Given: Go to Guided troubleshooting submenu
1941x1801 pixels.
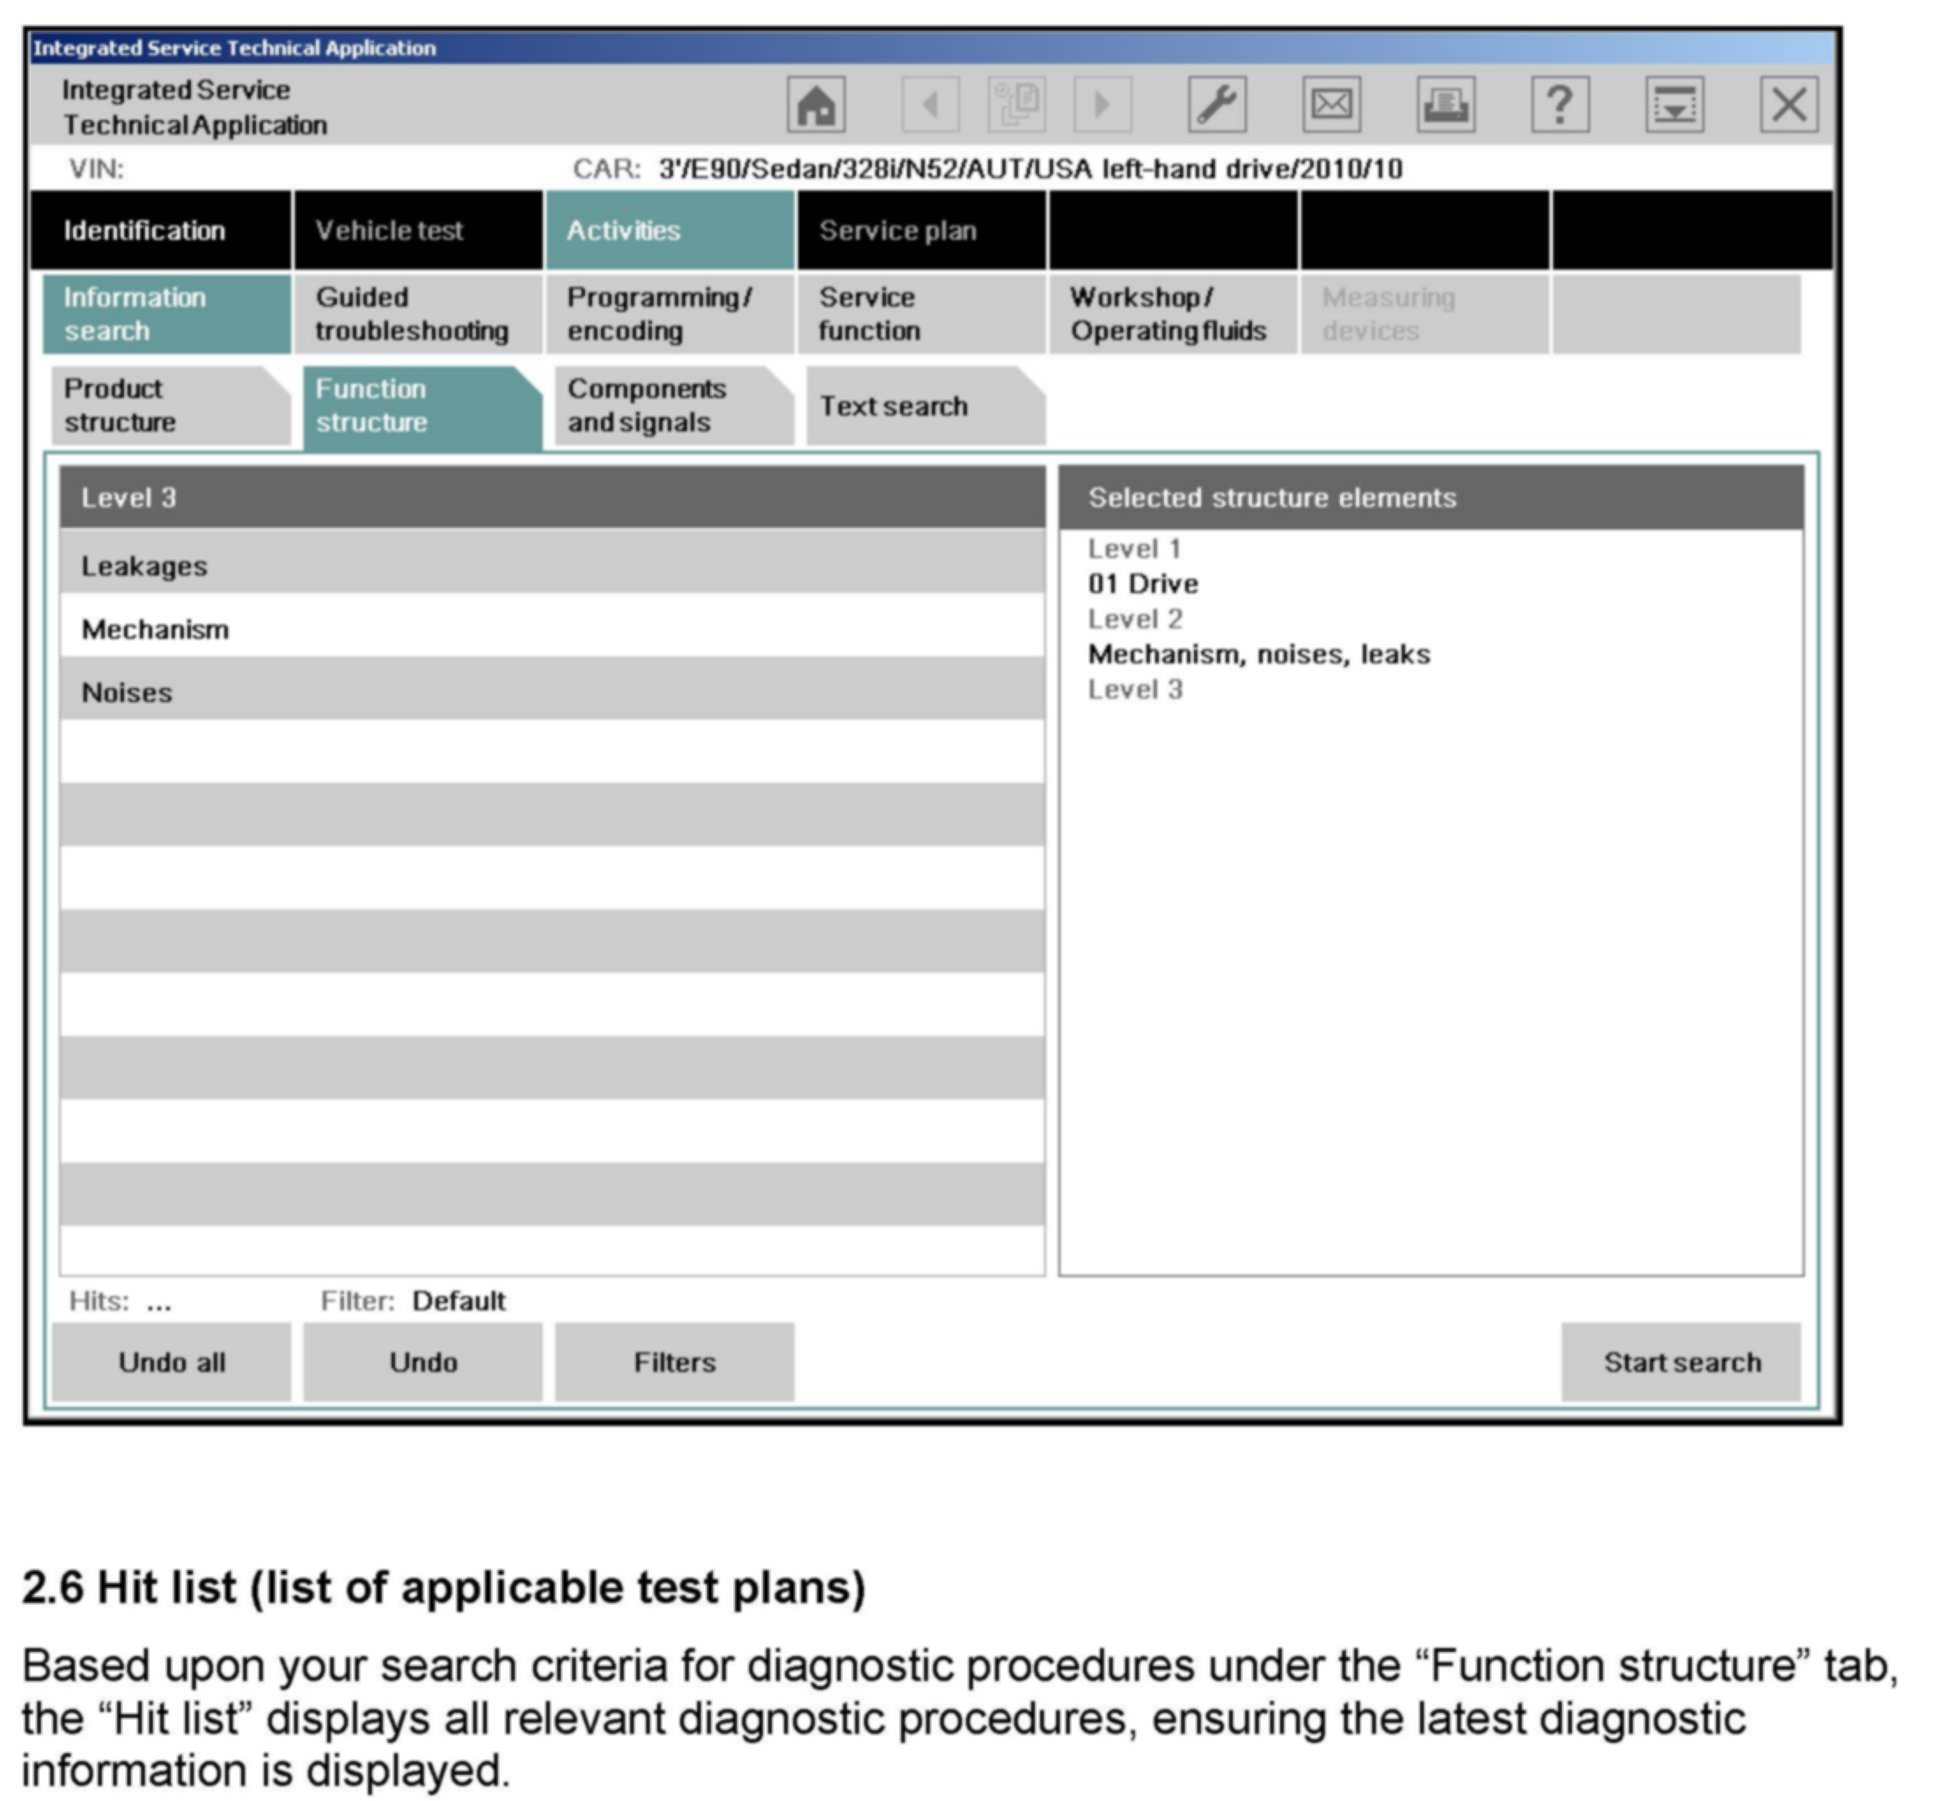Looking at the screenshot, I should [x=417, y=314].
